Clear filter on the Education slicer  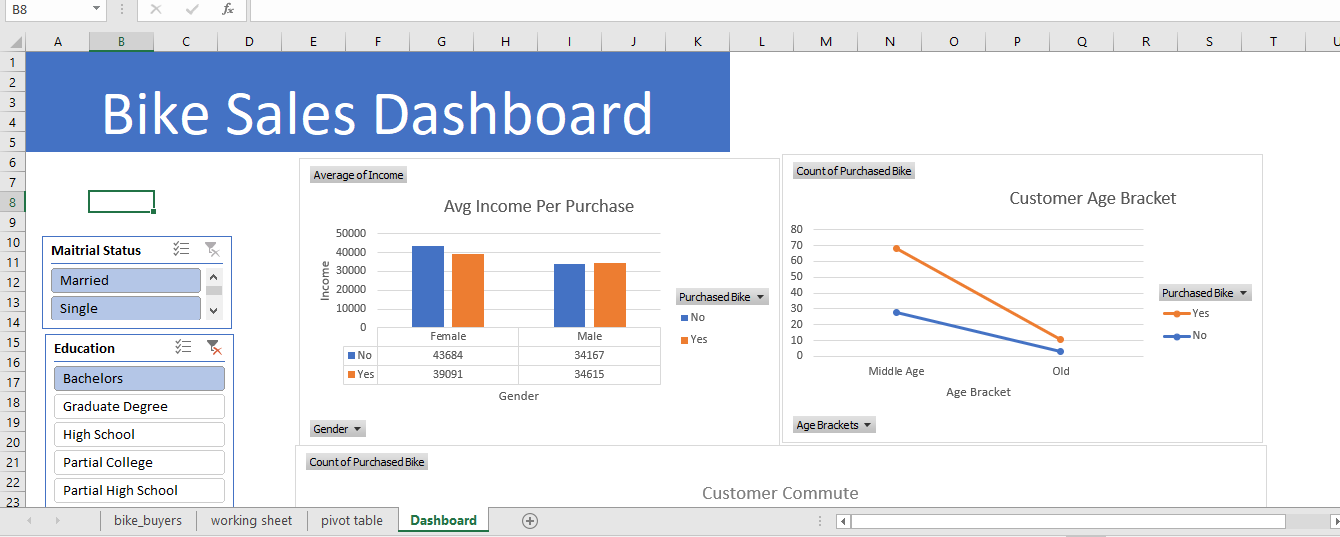[x=213, y=347]
